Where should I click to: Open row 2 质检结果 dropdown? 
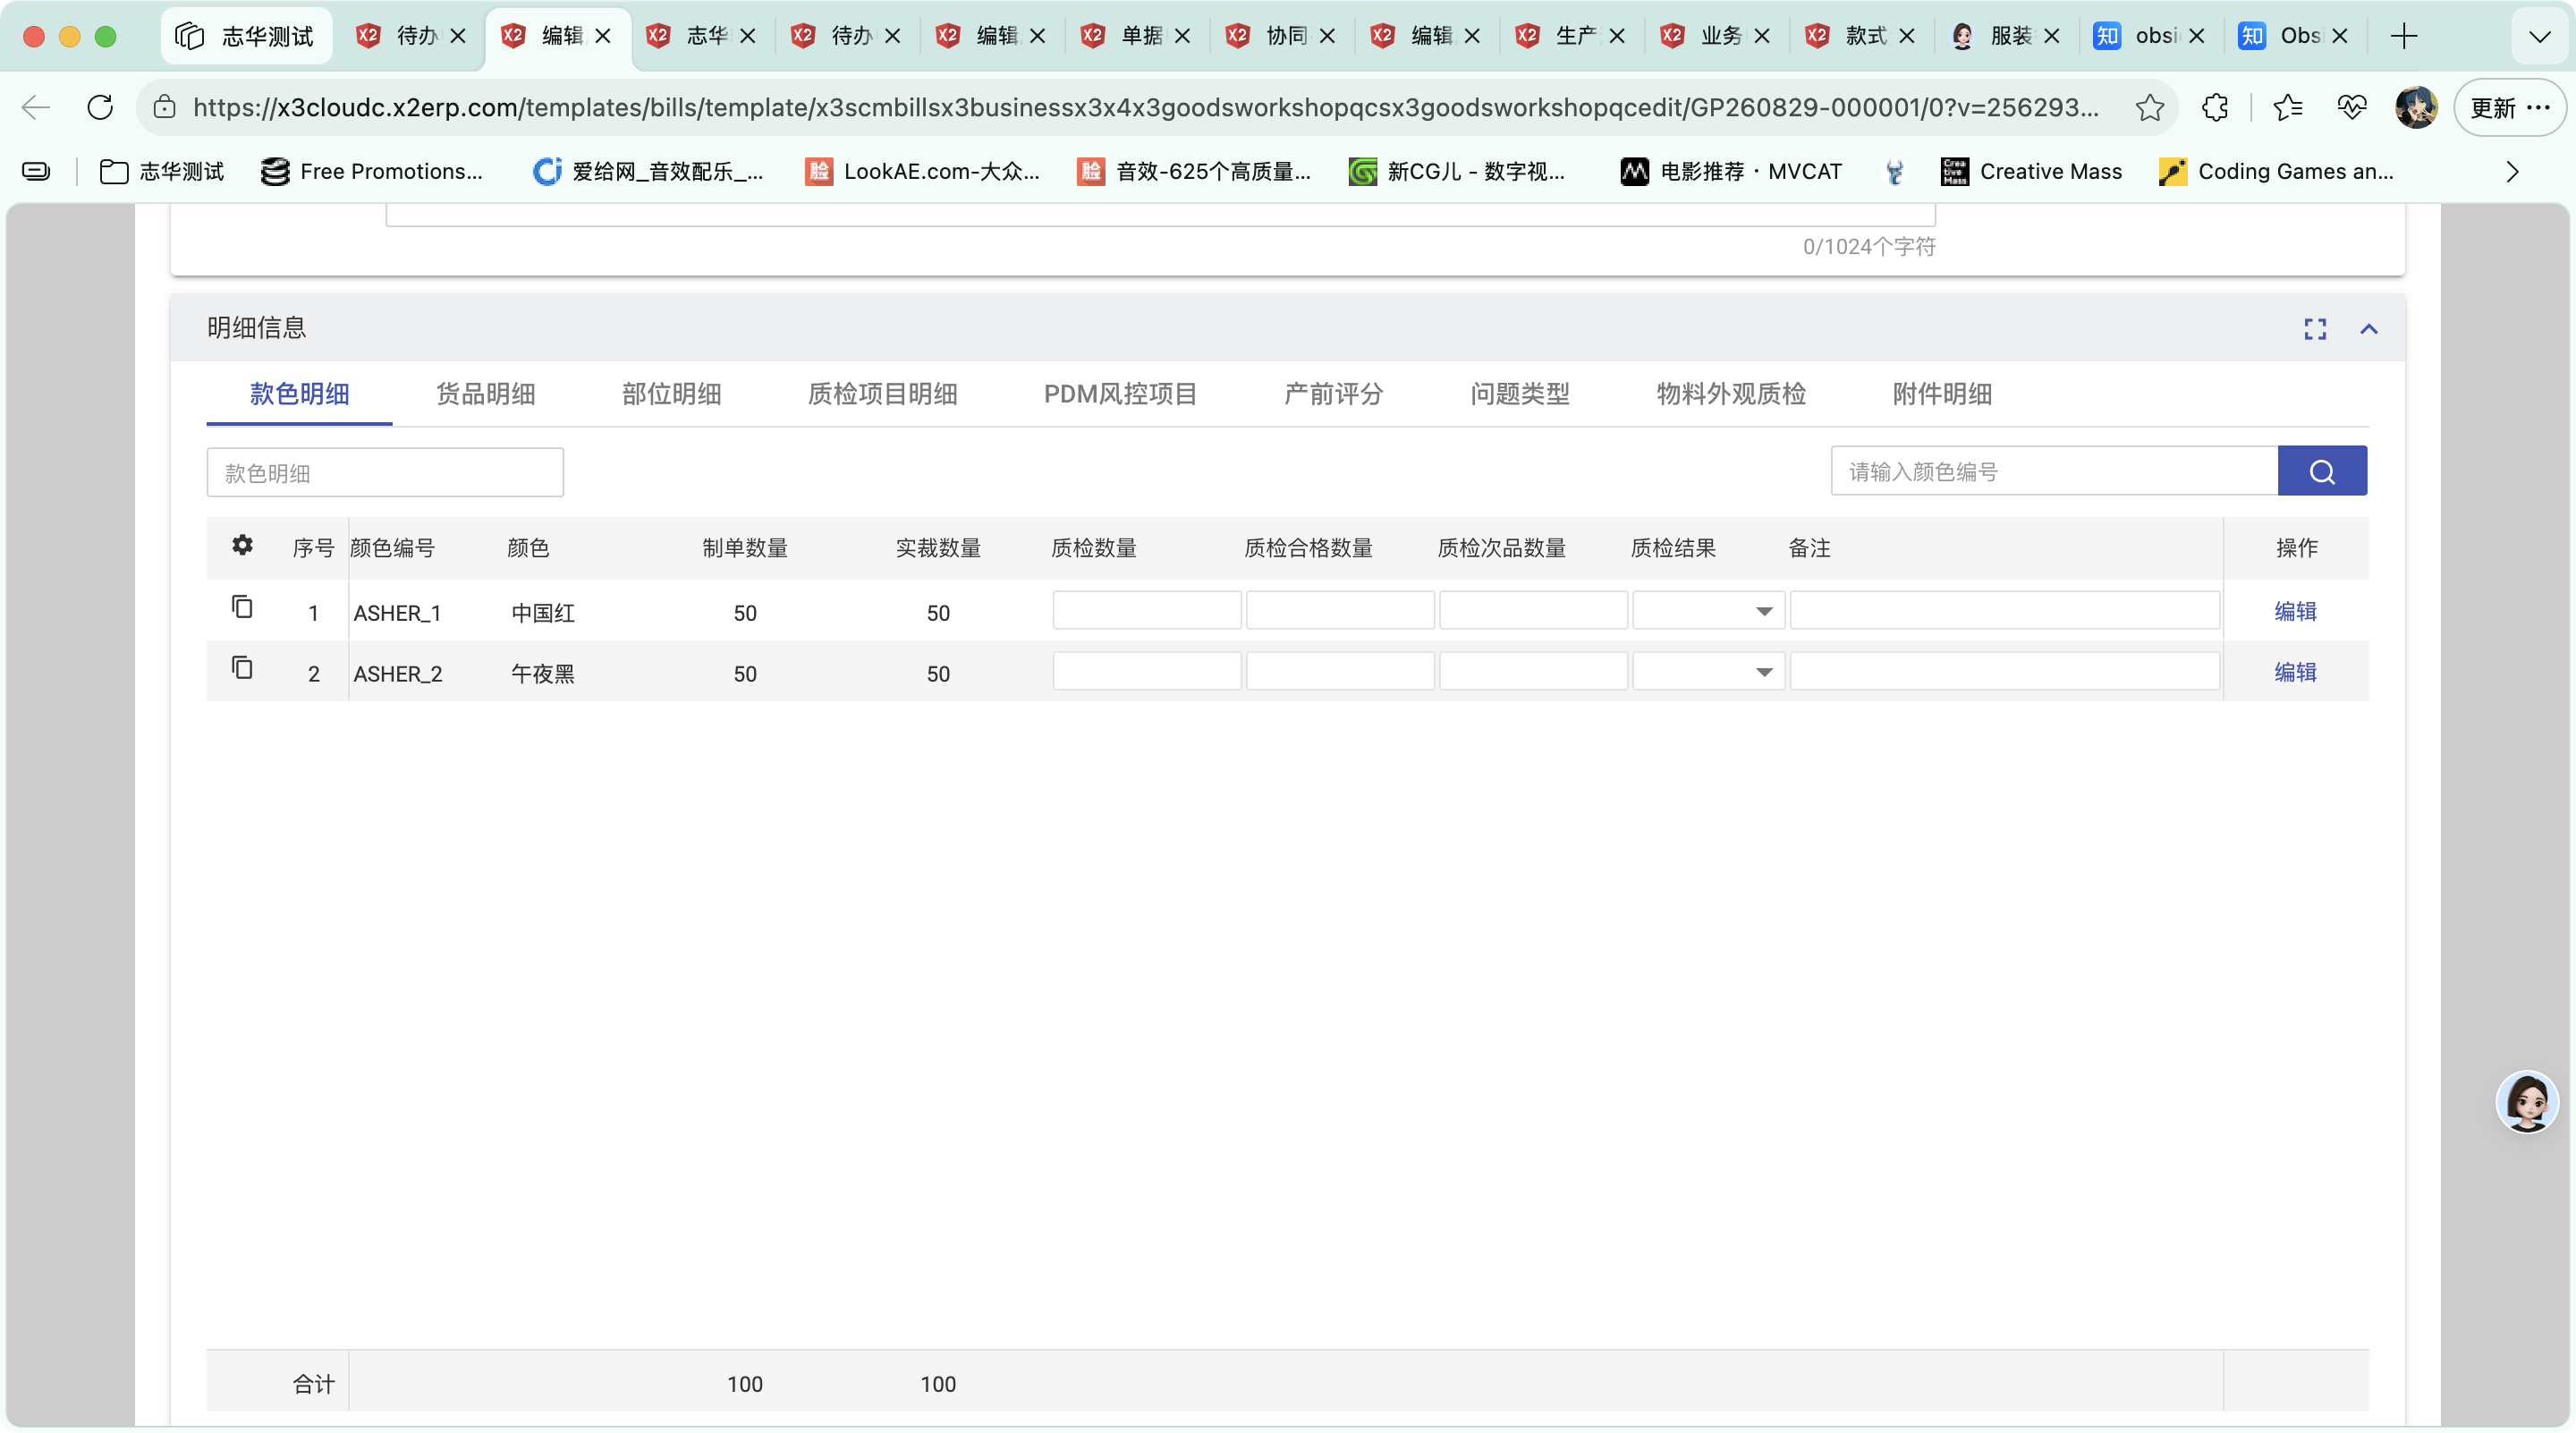[x=1708, y=672]
